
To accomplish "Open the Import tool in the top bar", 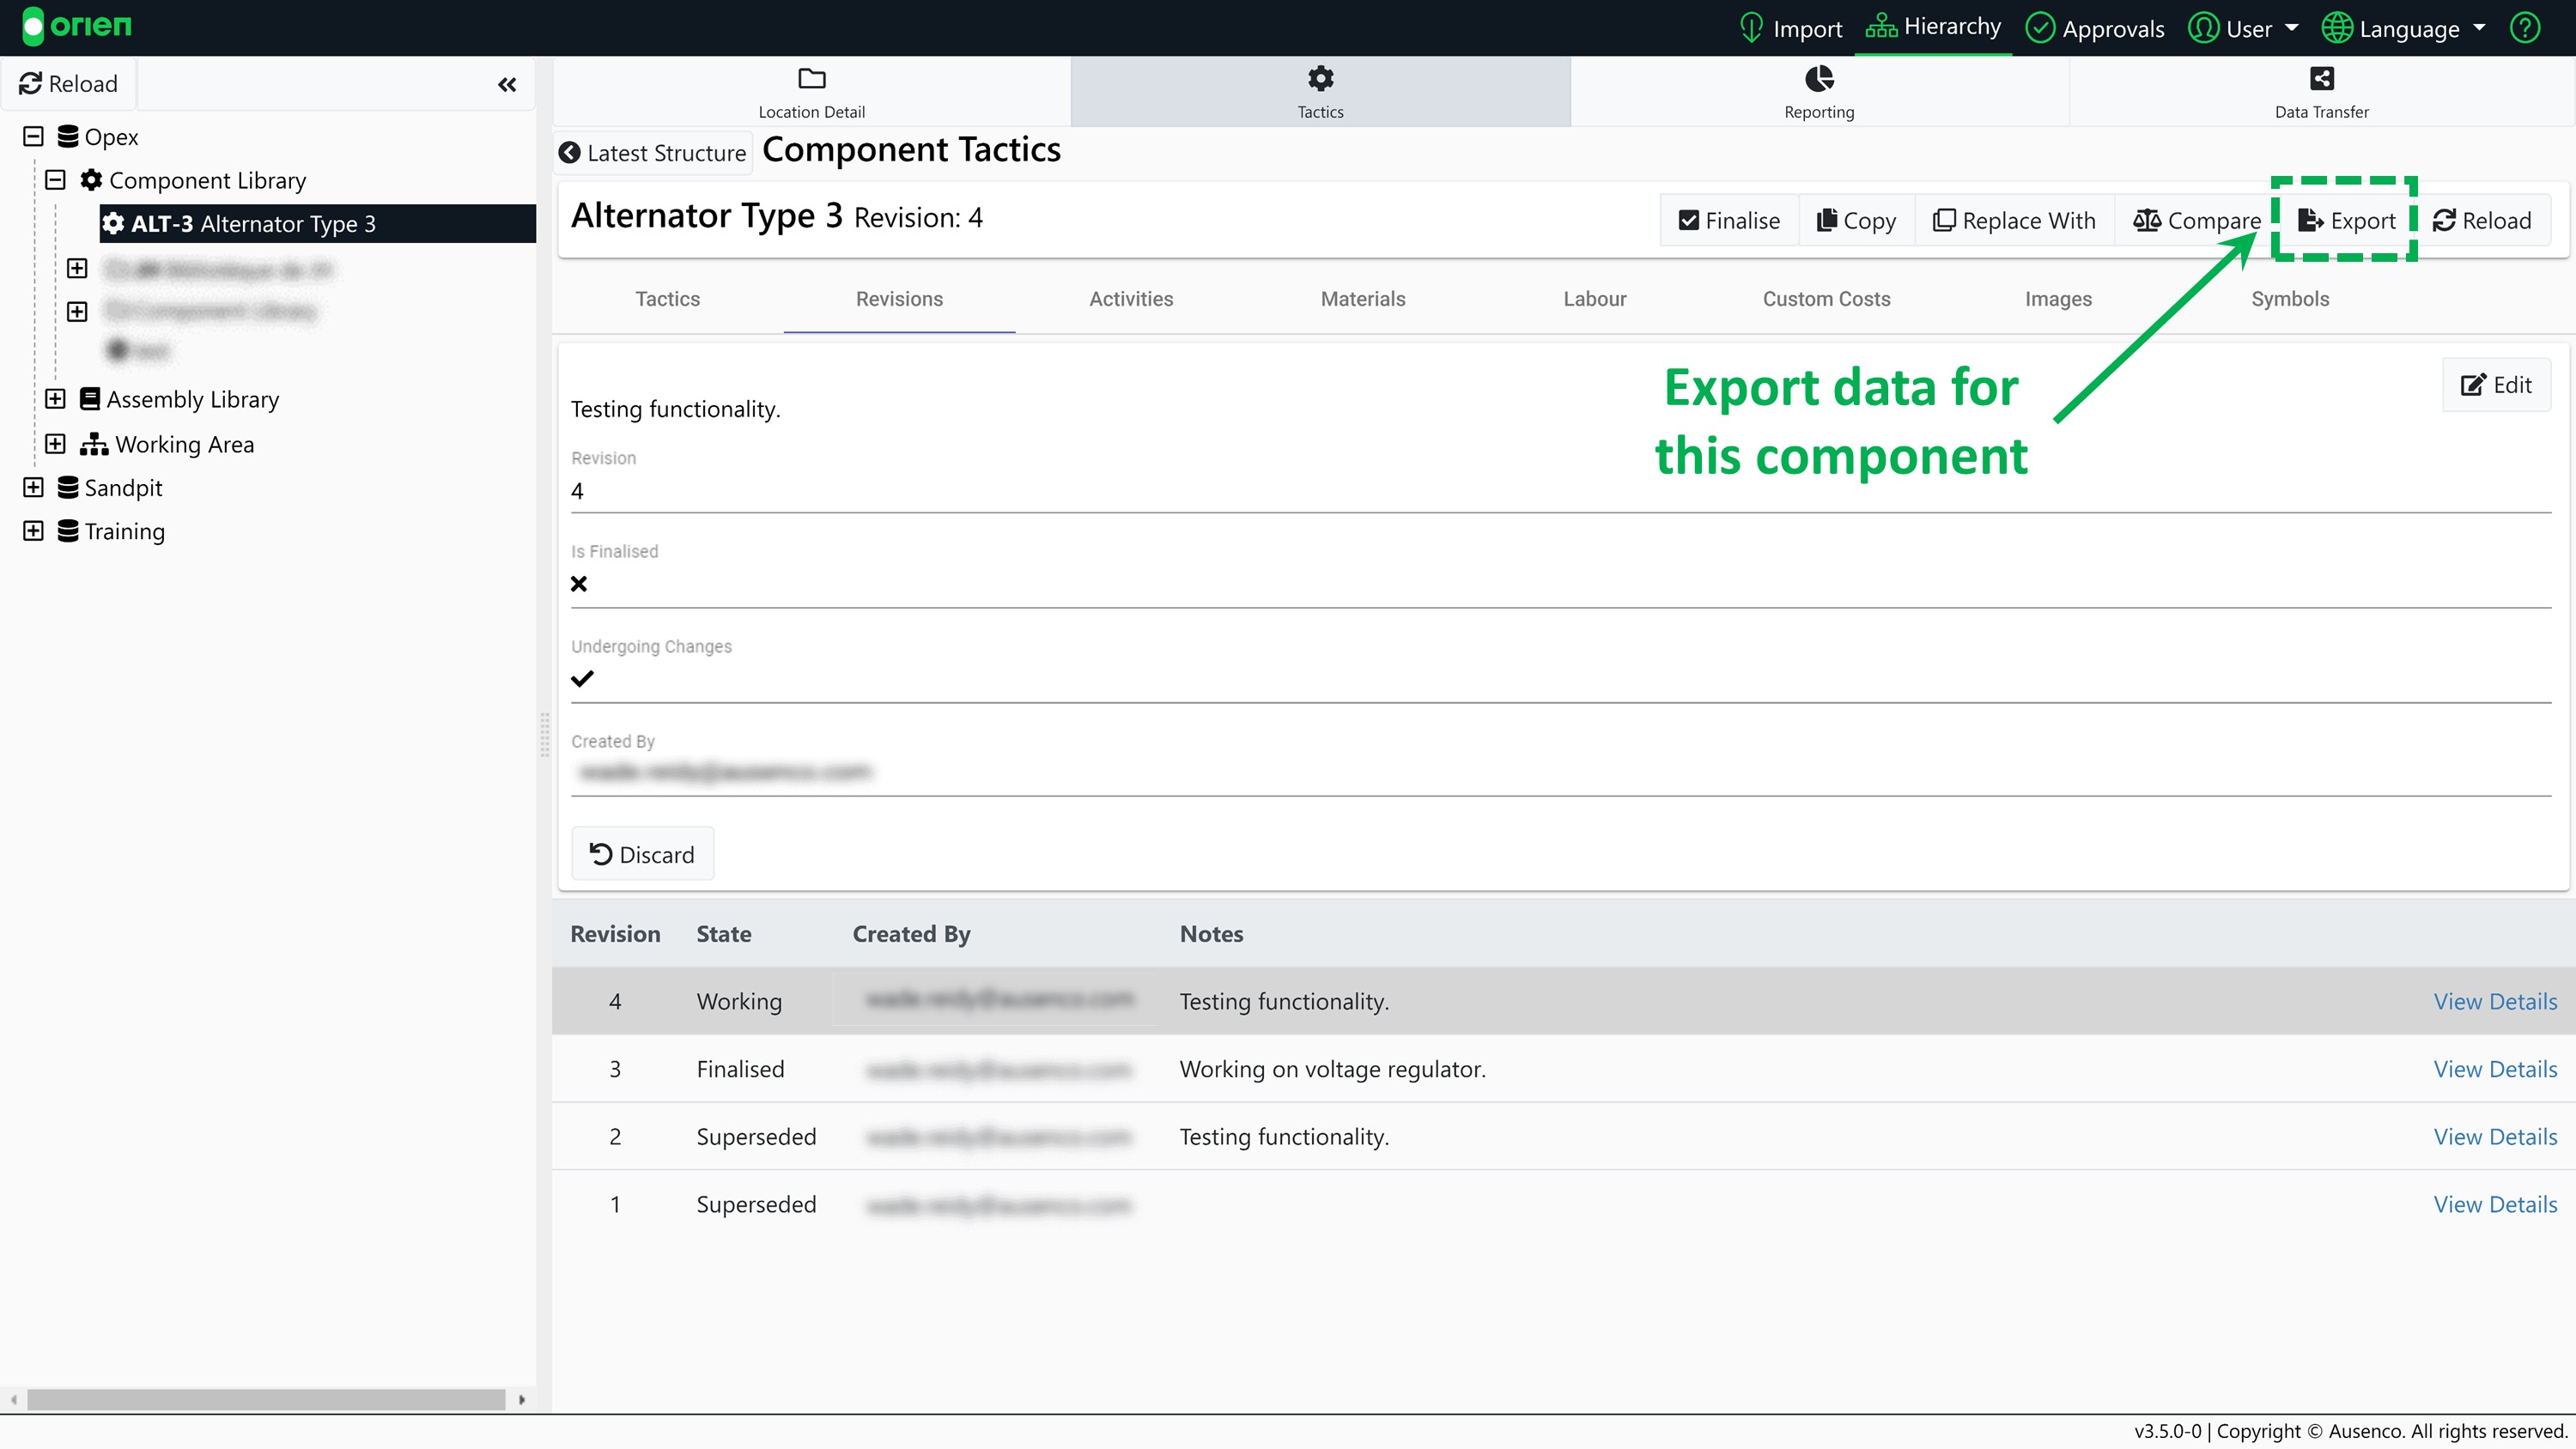I will coord(1790,27).
